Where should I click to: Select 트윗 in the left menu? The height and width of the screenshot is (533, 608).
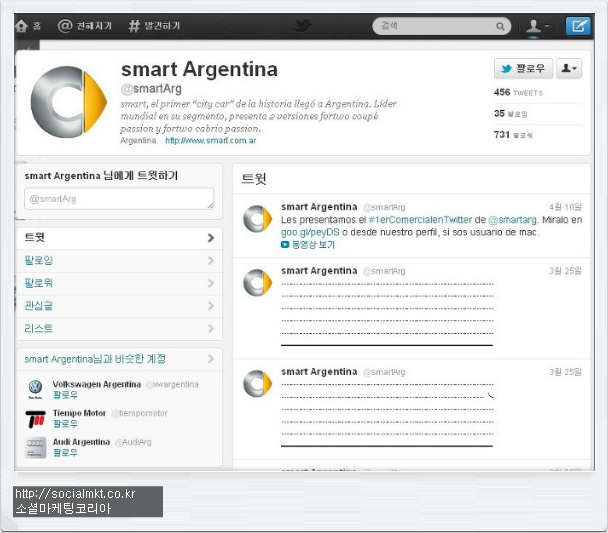click(119, 238)
